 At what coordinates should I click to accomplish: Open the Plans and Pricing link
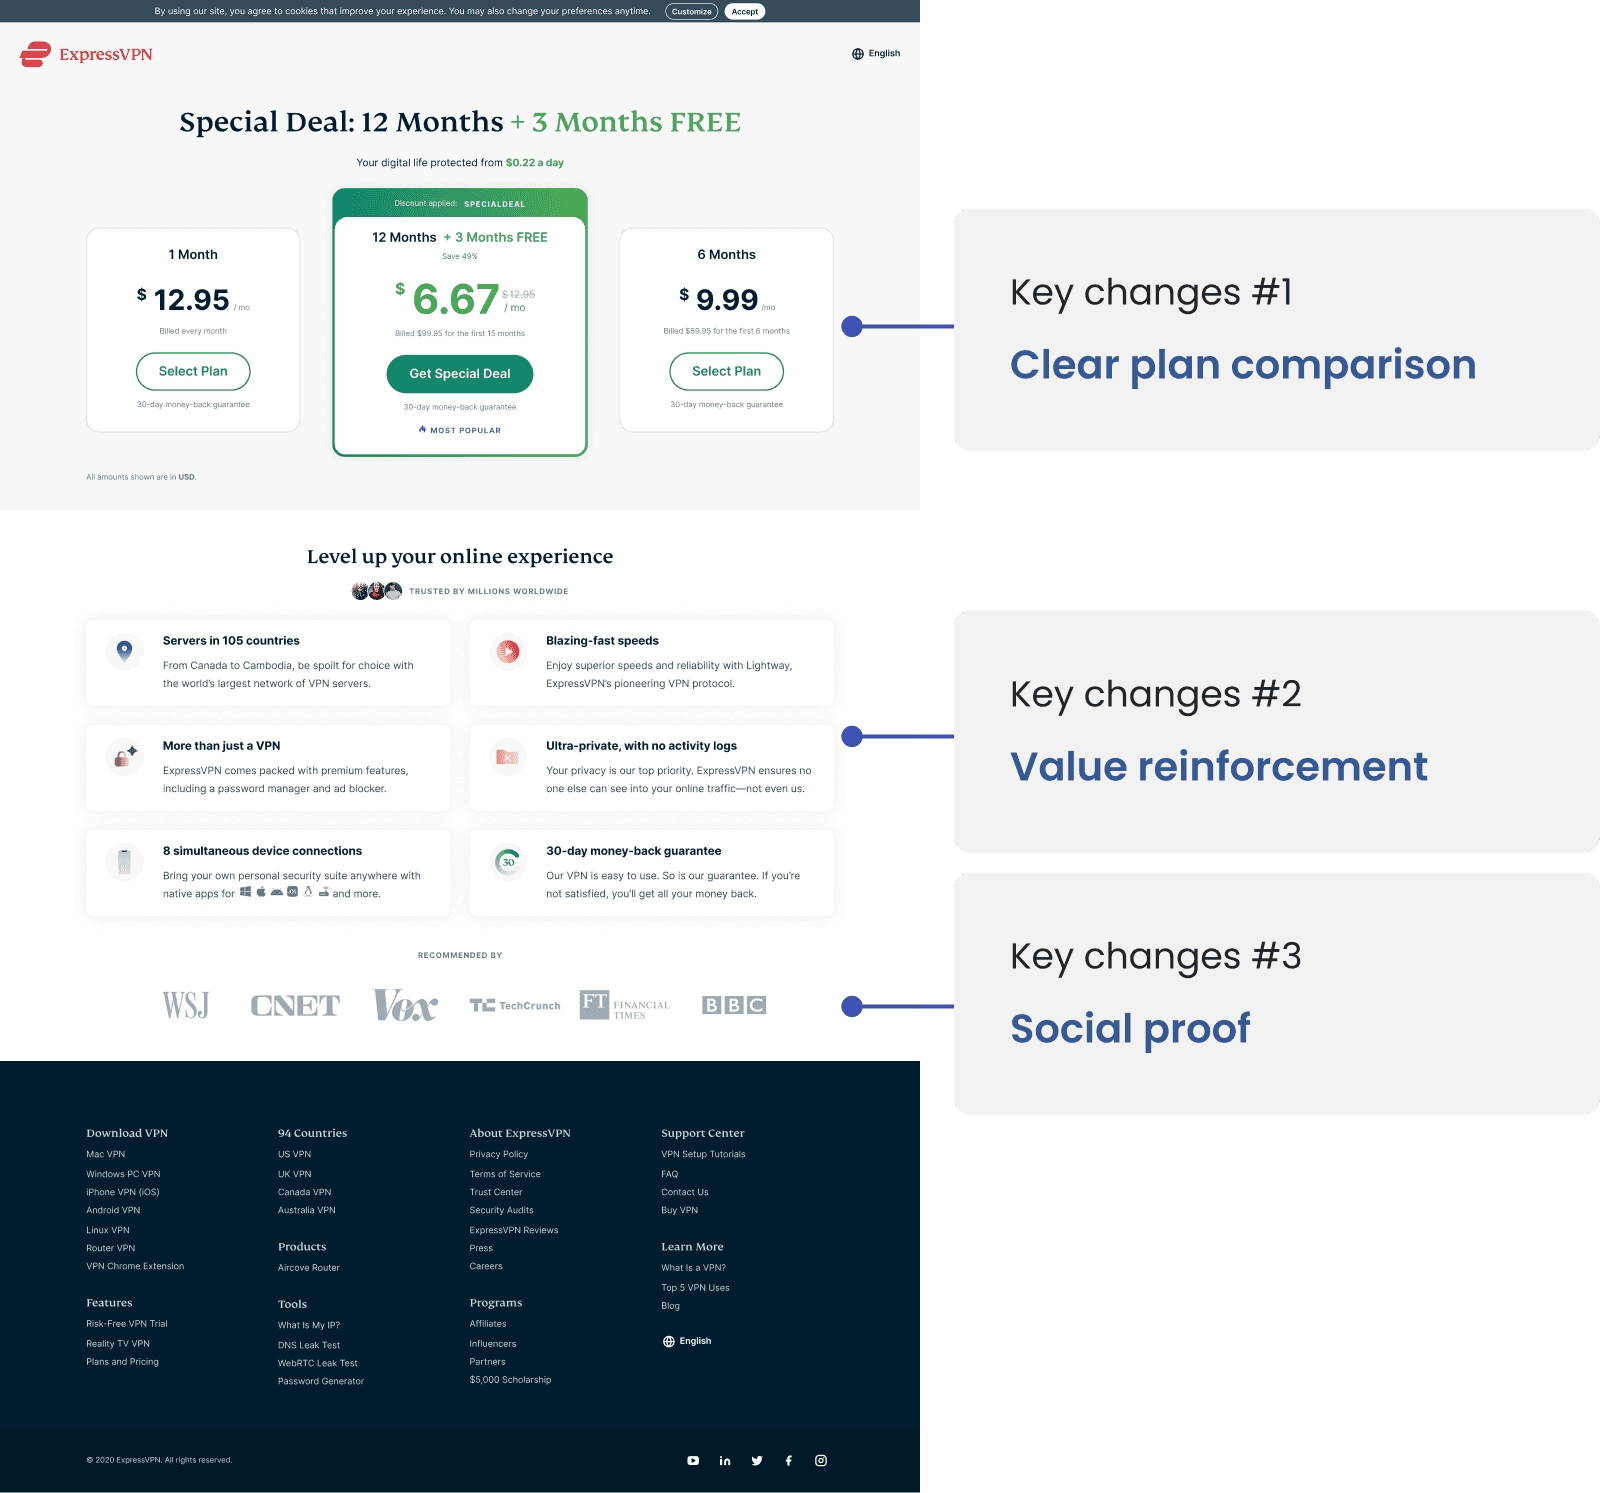tap(122, 1362)
